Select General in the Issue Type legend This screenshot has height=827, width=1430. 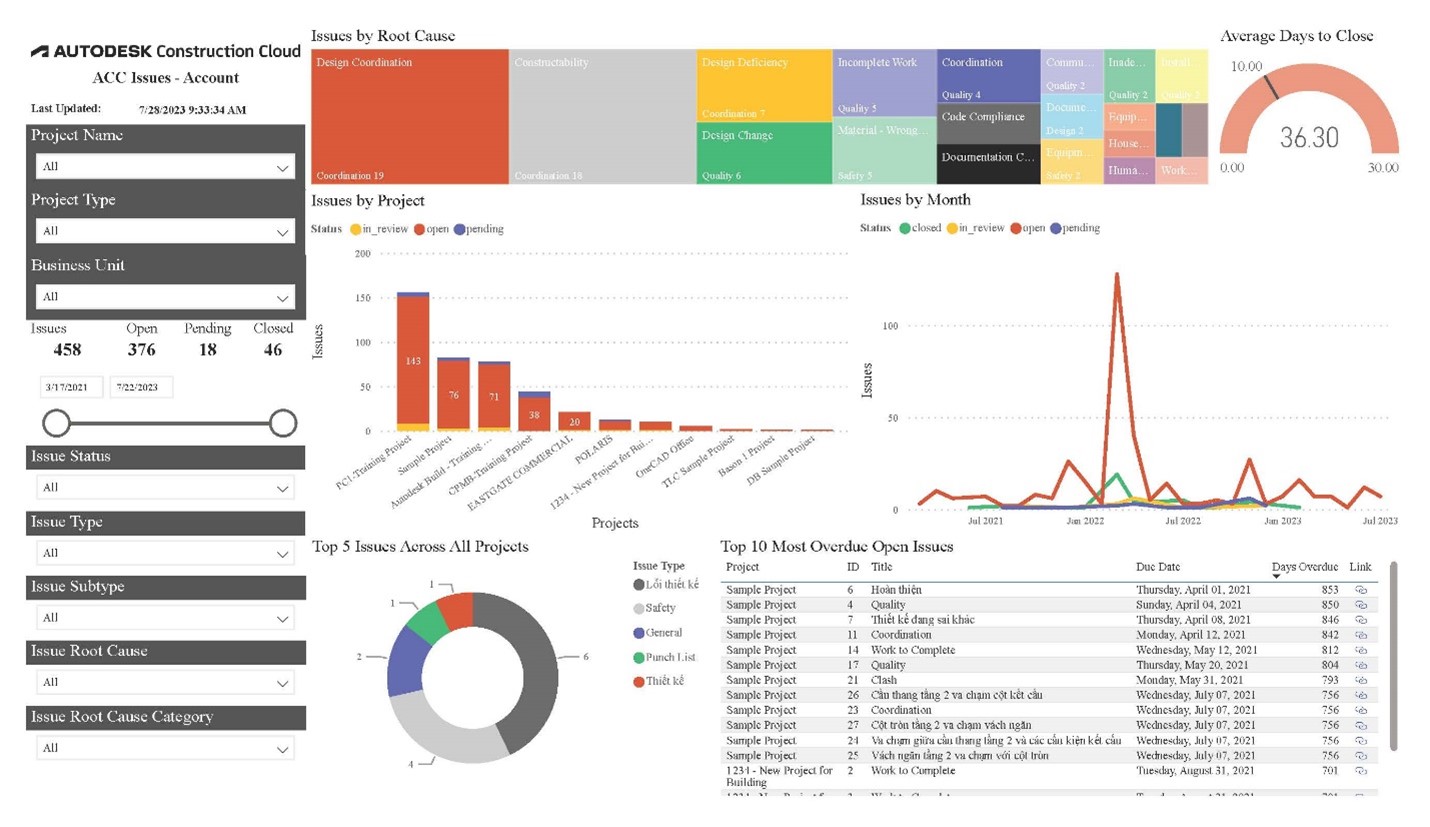coord(658,633)
